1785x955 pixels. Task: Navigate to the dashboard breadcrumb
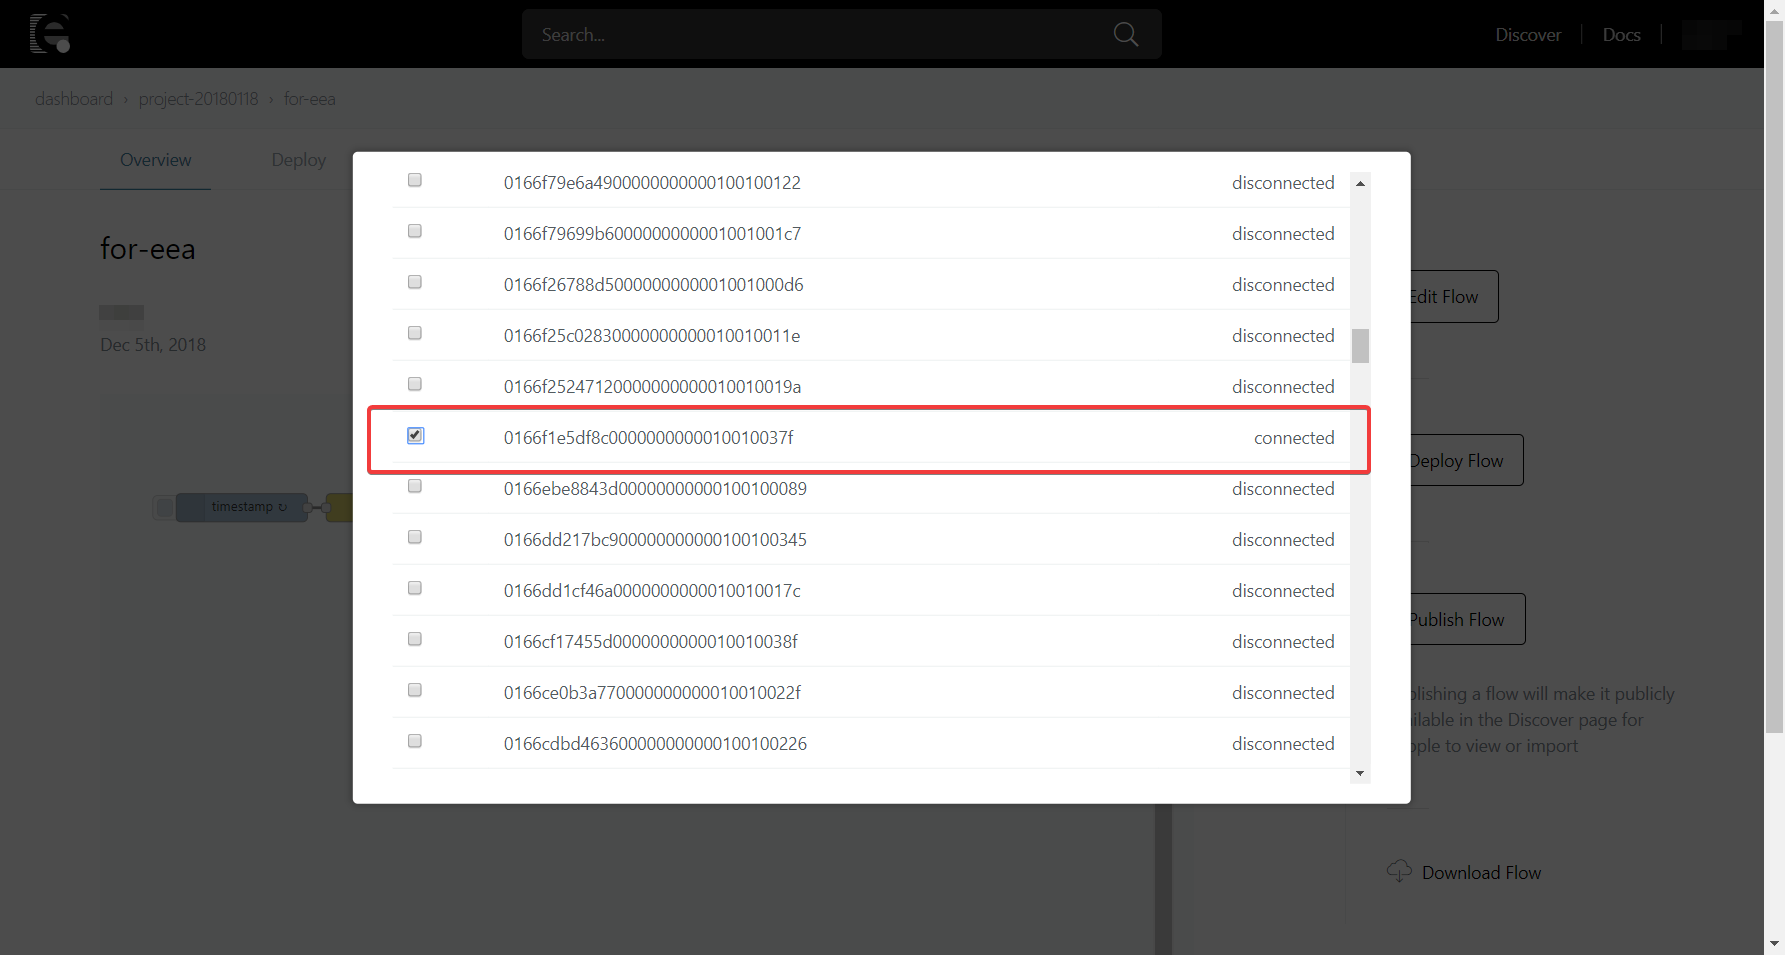[x=74, y=98]
